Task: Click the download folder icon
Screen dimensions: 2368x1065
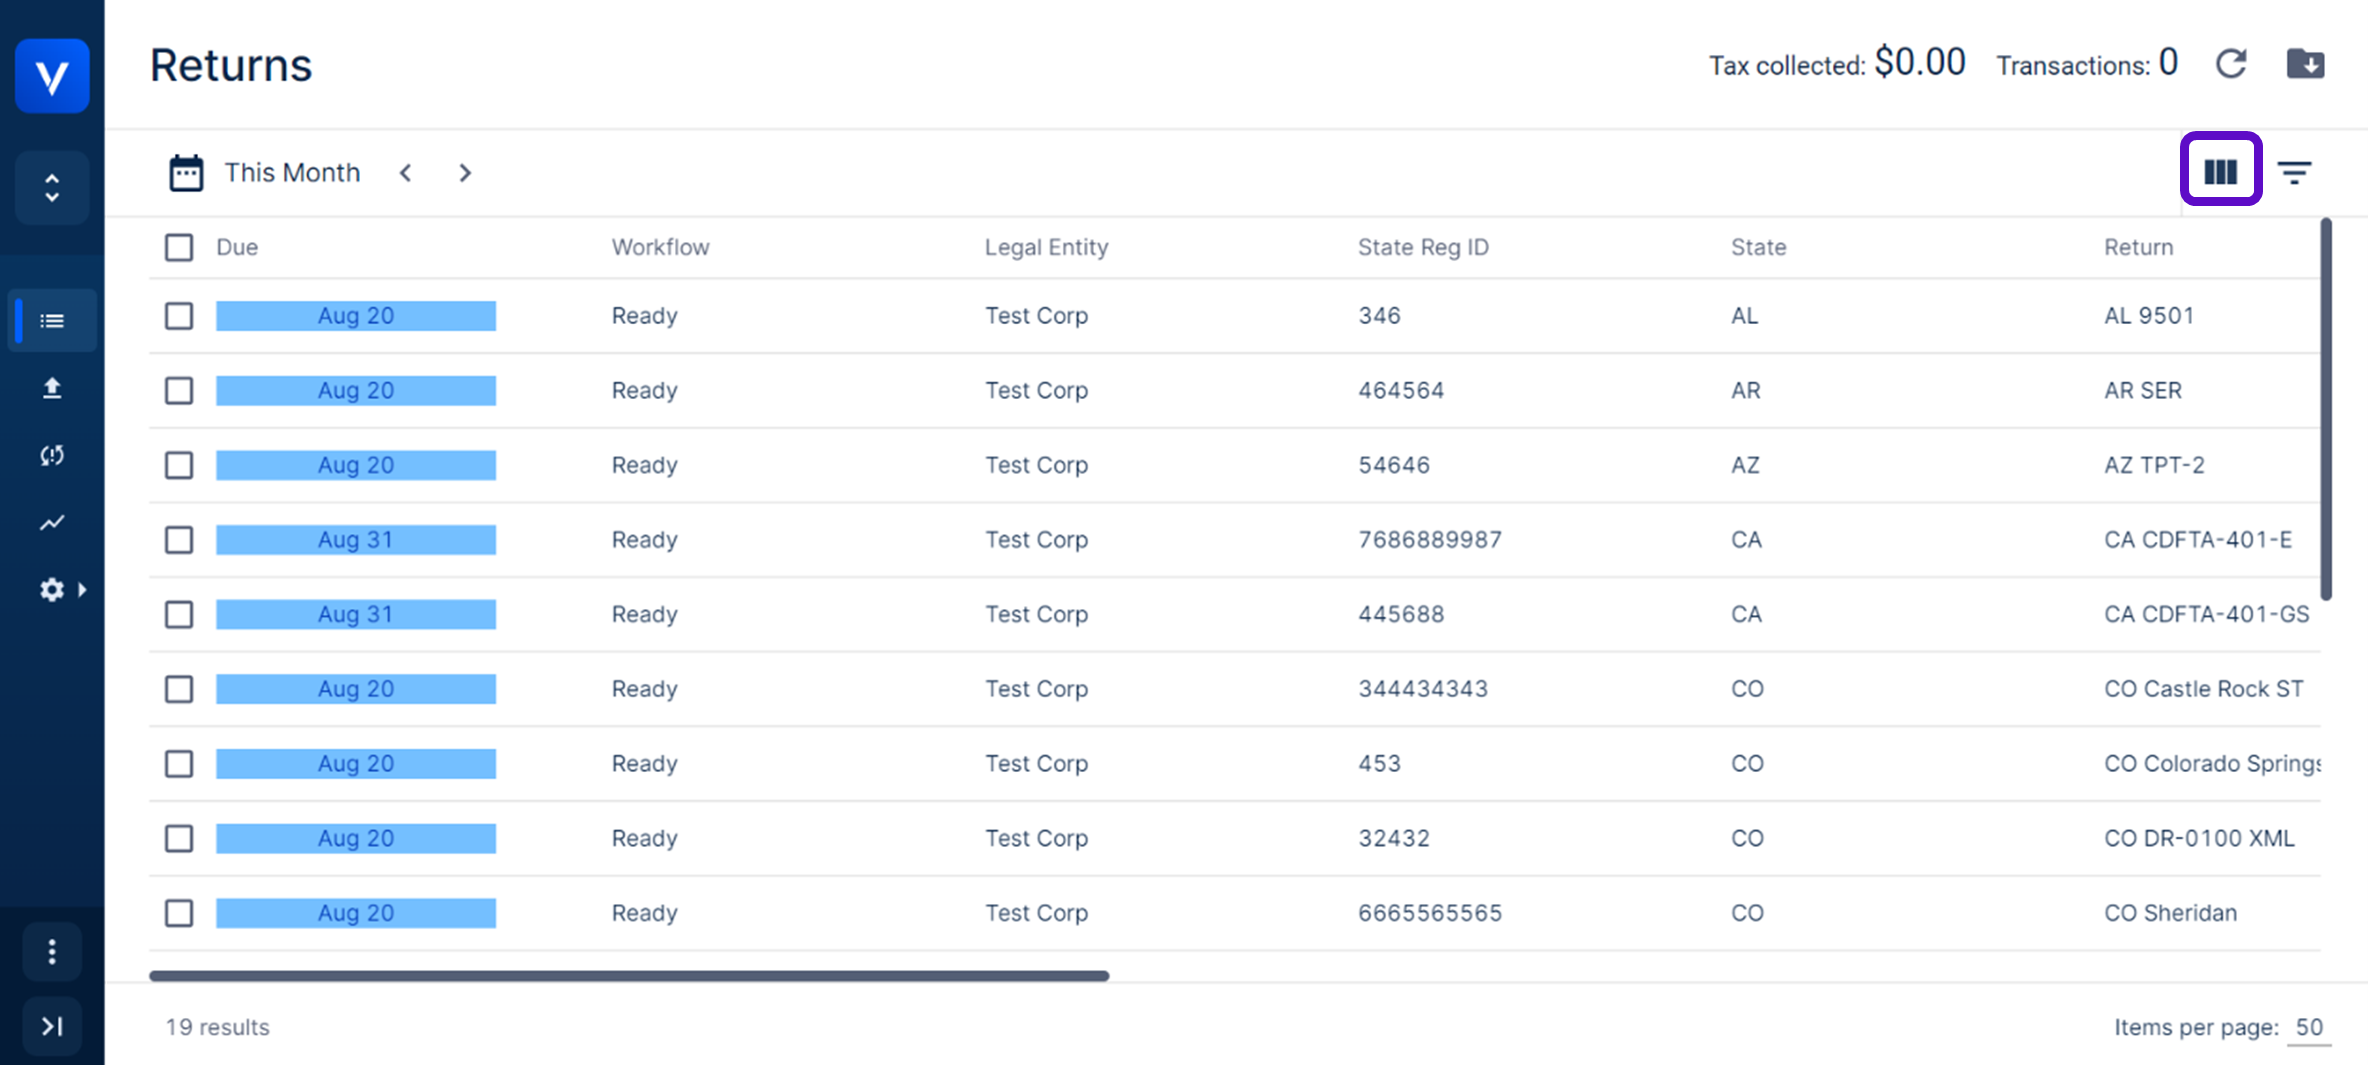Action: [2305, 64]
